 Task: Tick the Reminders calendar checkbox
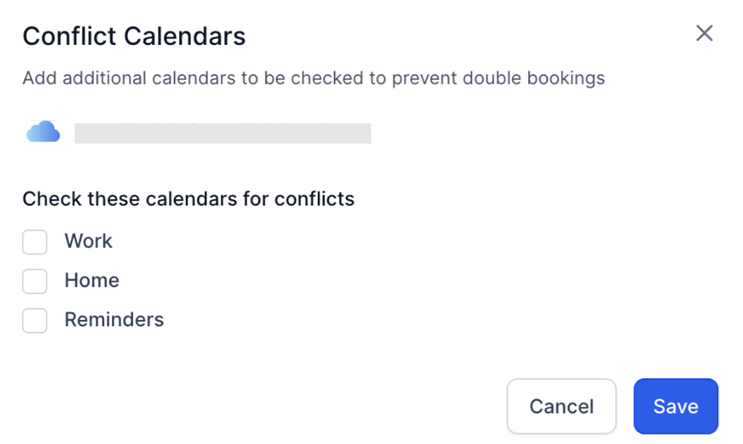35,320
